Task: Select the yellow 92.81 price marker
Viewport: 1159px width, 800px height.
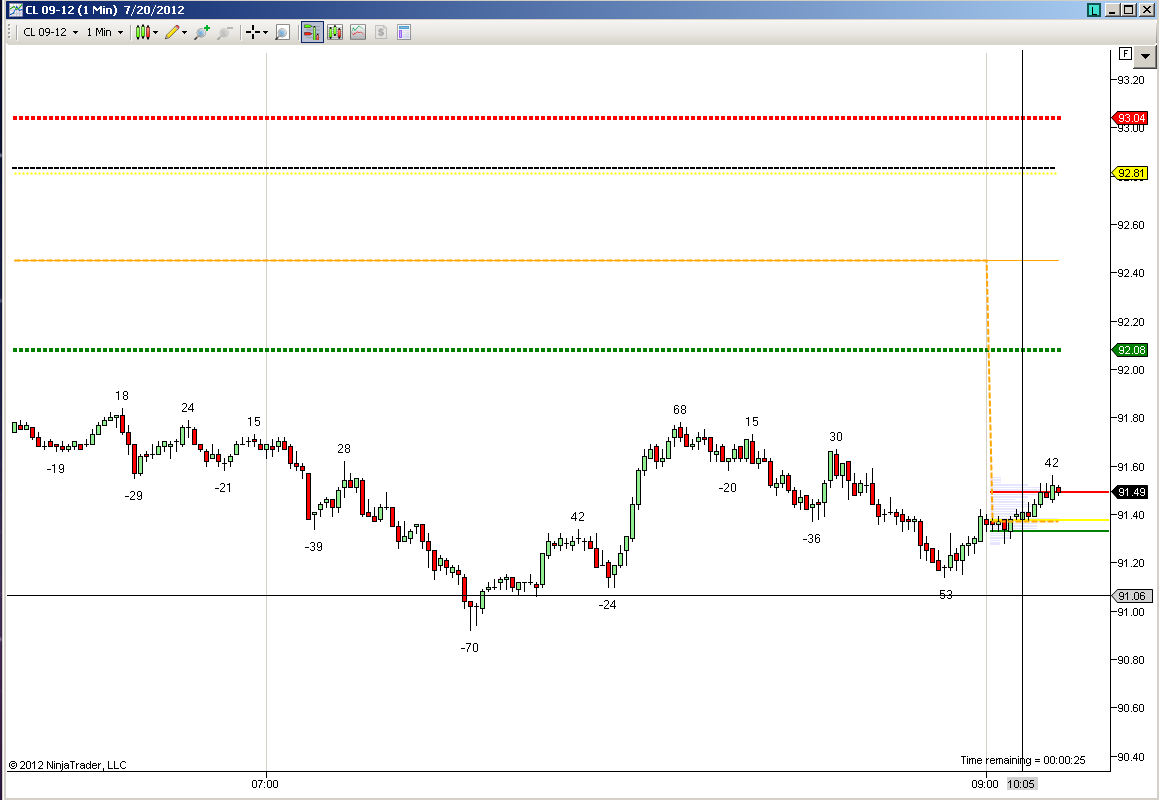Action: coord(1130,174)
